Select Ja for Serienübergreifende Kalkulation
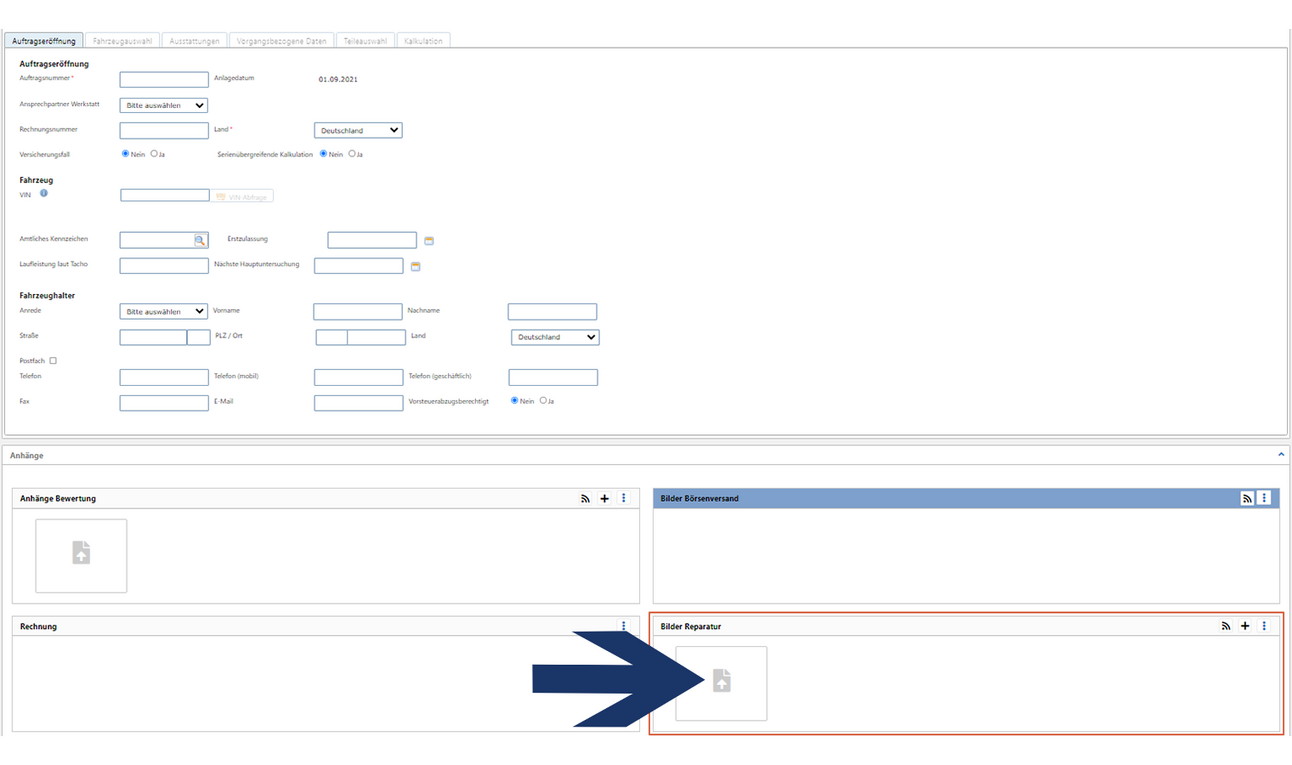The image size is (1292, 765). click(x=352, y=154)
